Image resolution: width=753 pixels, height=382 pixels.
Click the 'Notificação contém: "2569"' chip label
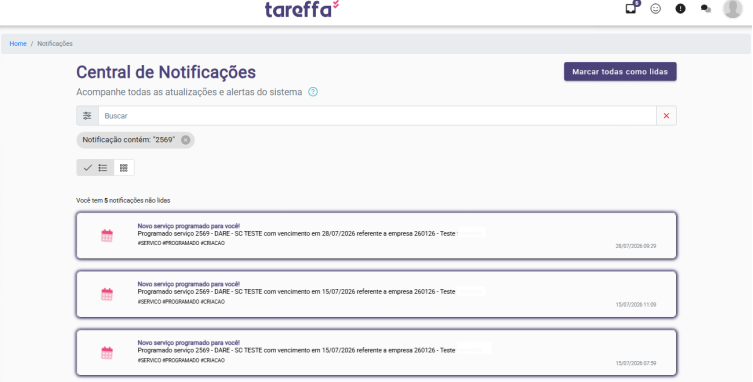click(129, 140)
